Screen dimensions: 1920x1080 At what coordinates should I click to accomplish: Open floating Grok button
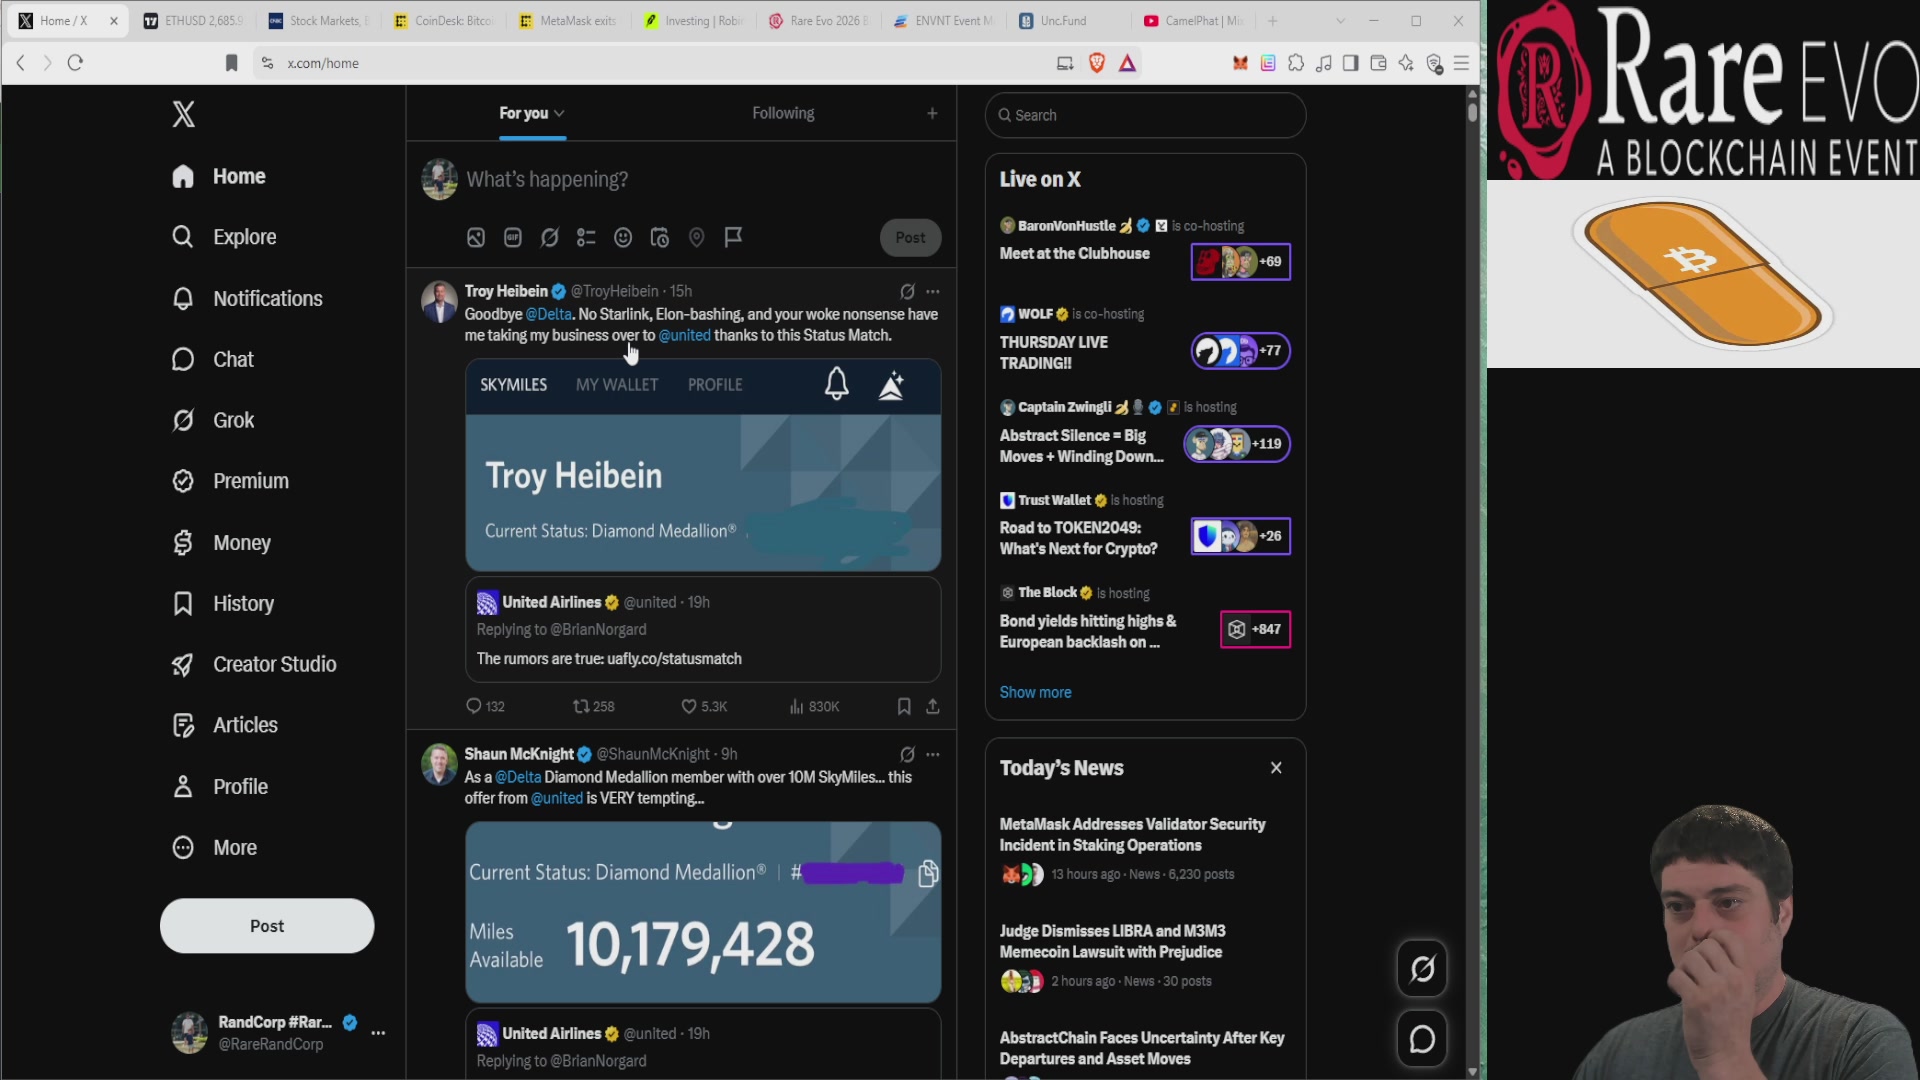point(1422,968)
